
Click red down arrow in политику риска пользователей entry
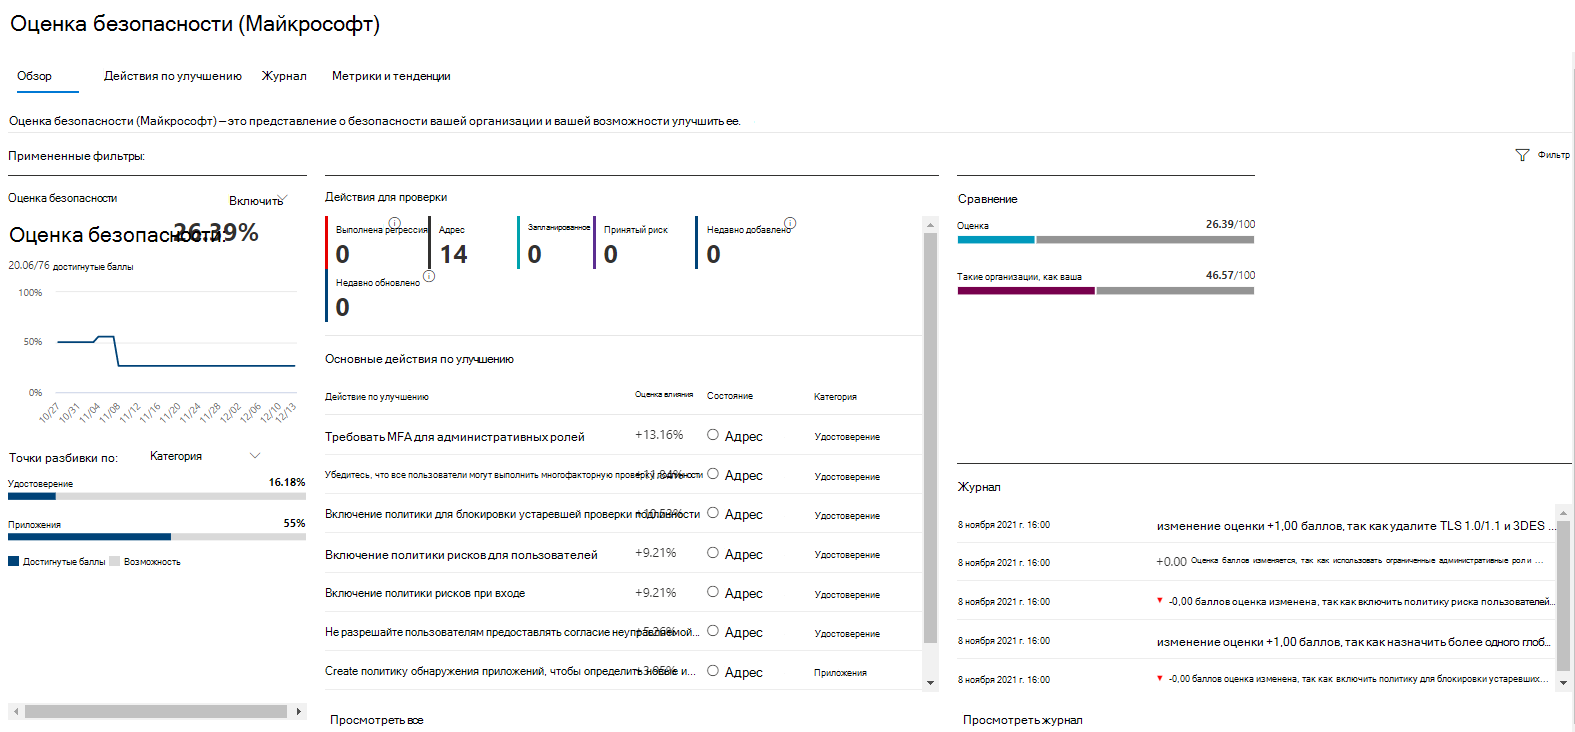click(1160, 600)
